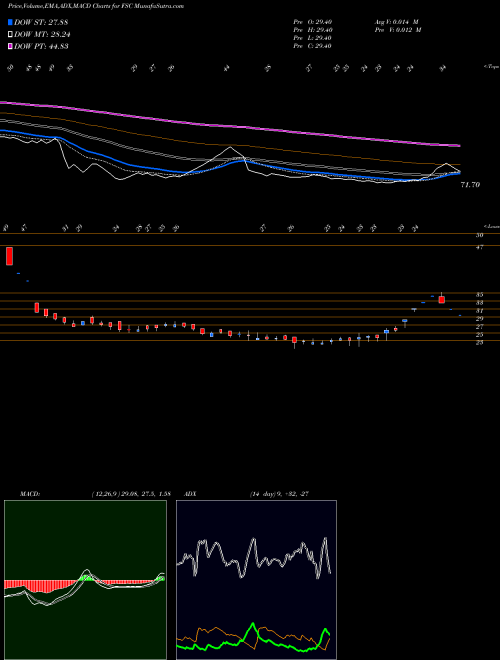Click the 31 price axis label

479,311
